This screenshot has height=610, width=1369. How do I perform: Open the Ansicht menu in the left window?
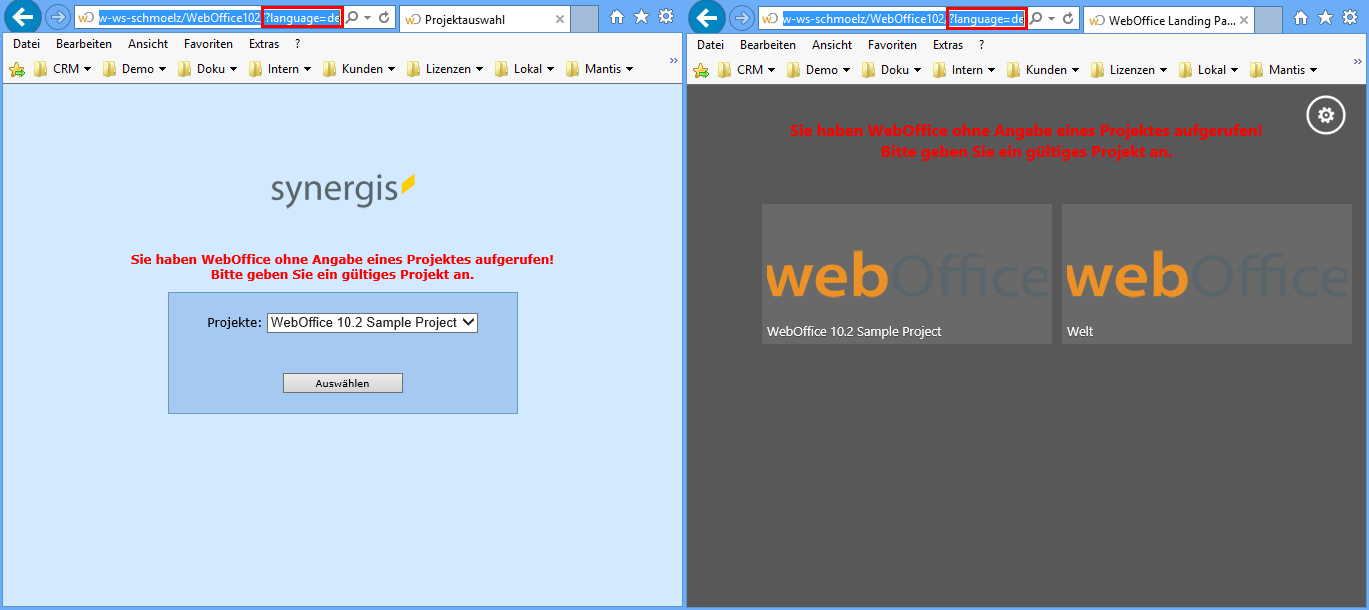(148, 44)
